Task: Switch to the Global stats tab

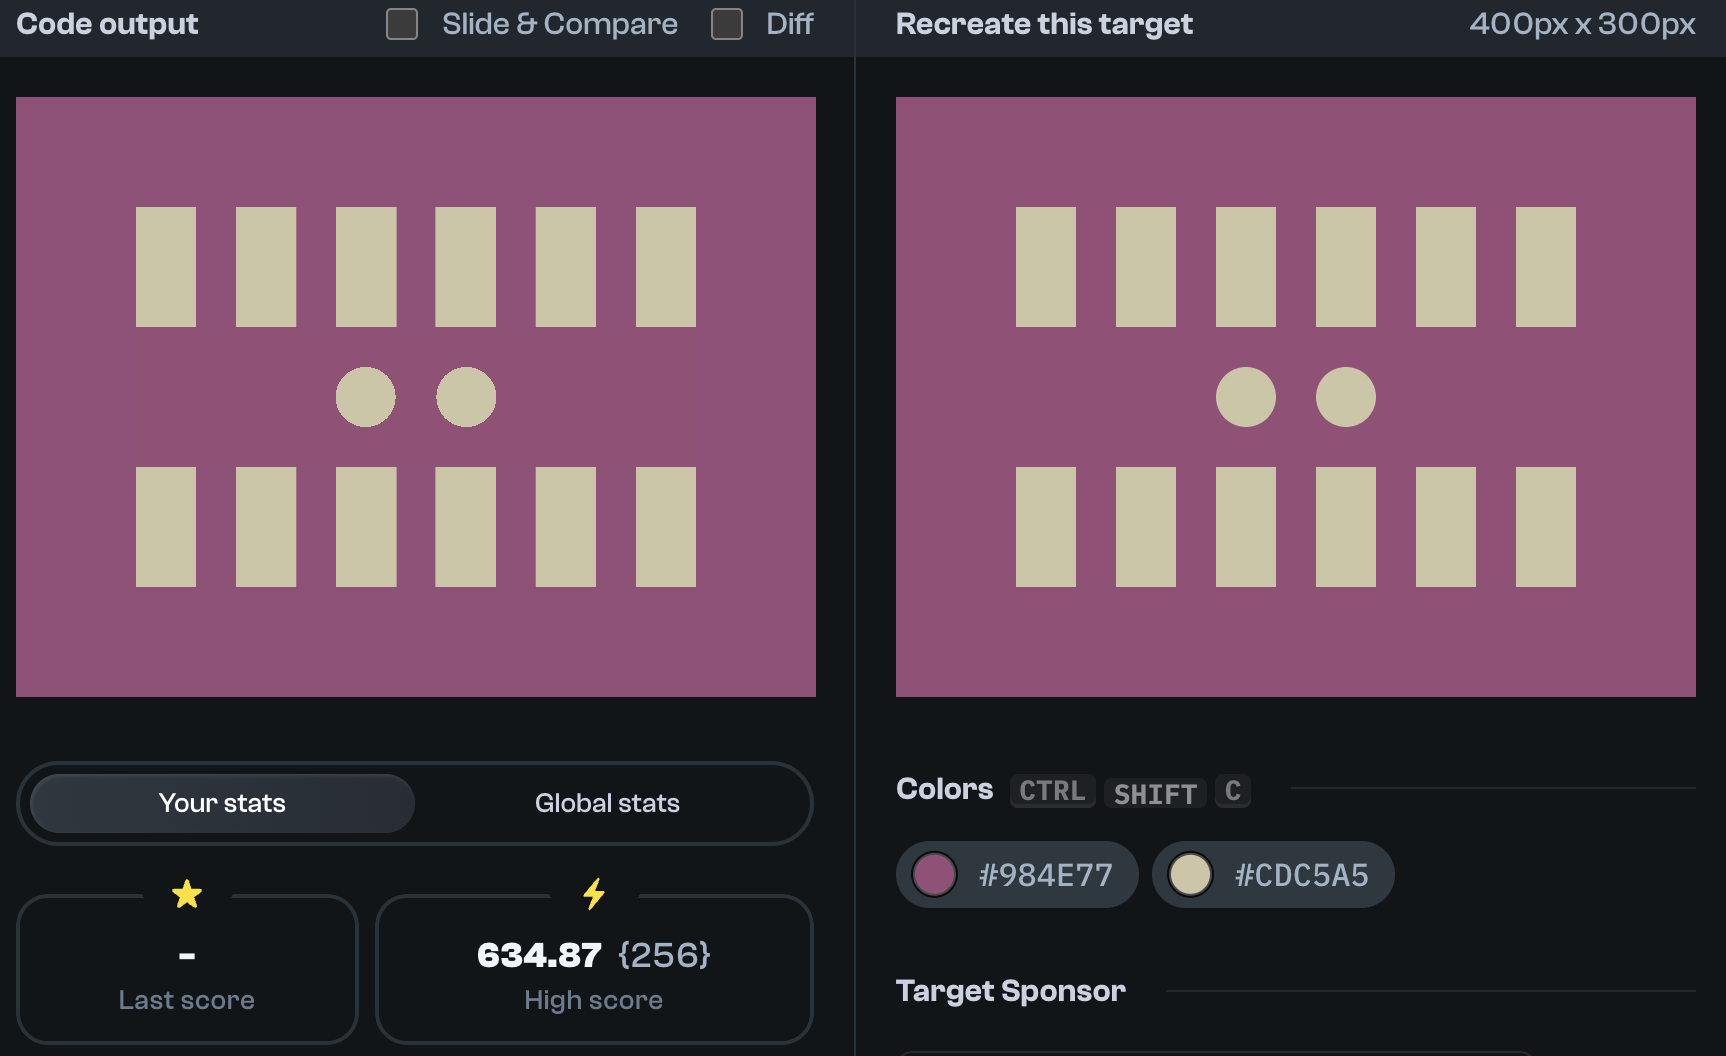Action: (x=607, y=802)
